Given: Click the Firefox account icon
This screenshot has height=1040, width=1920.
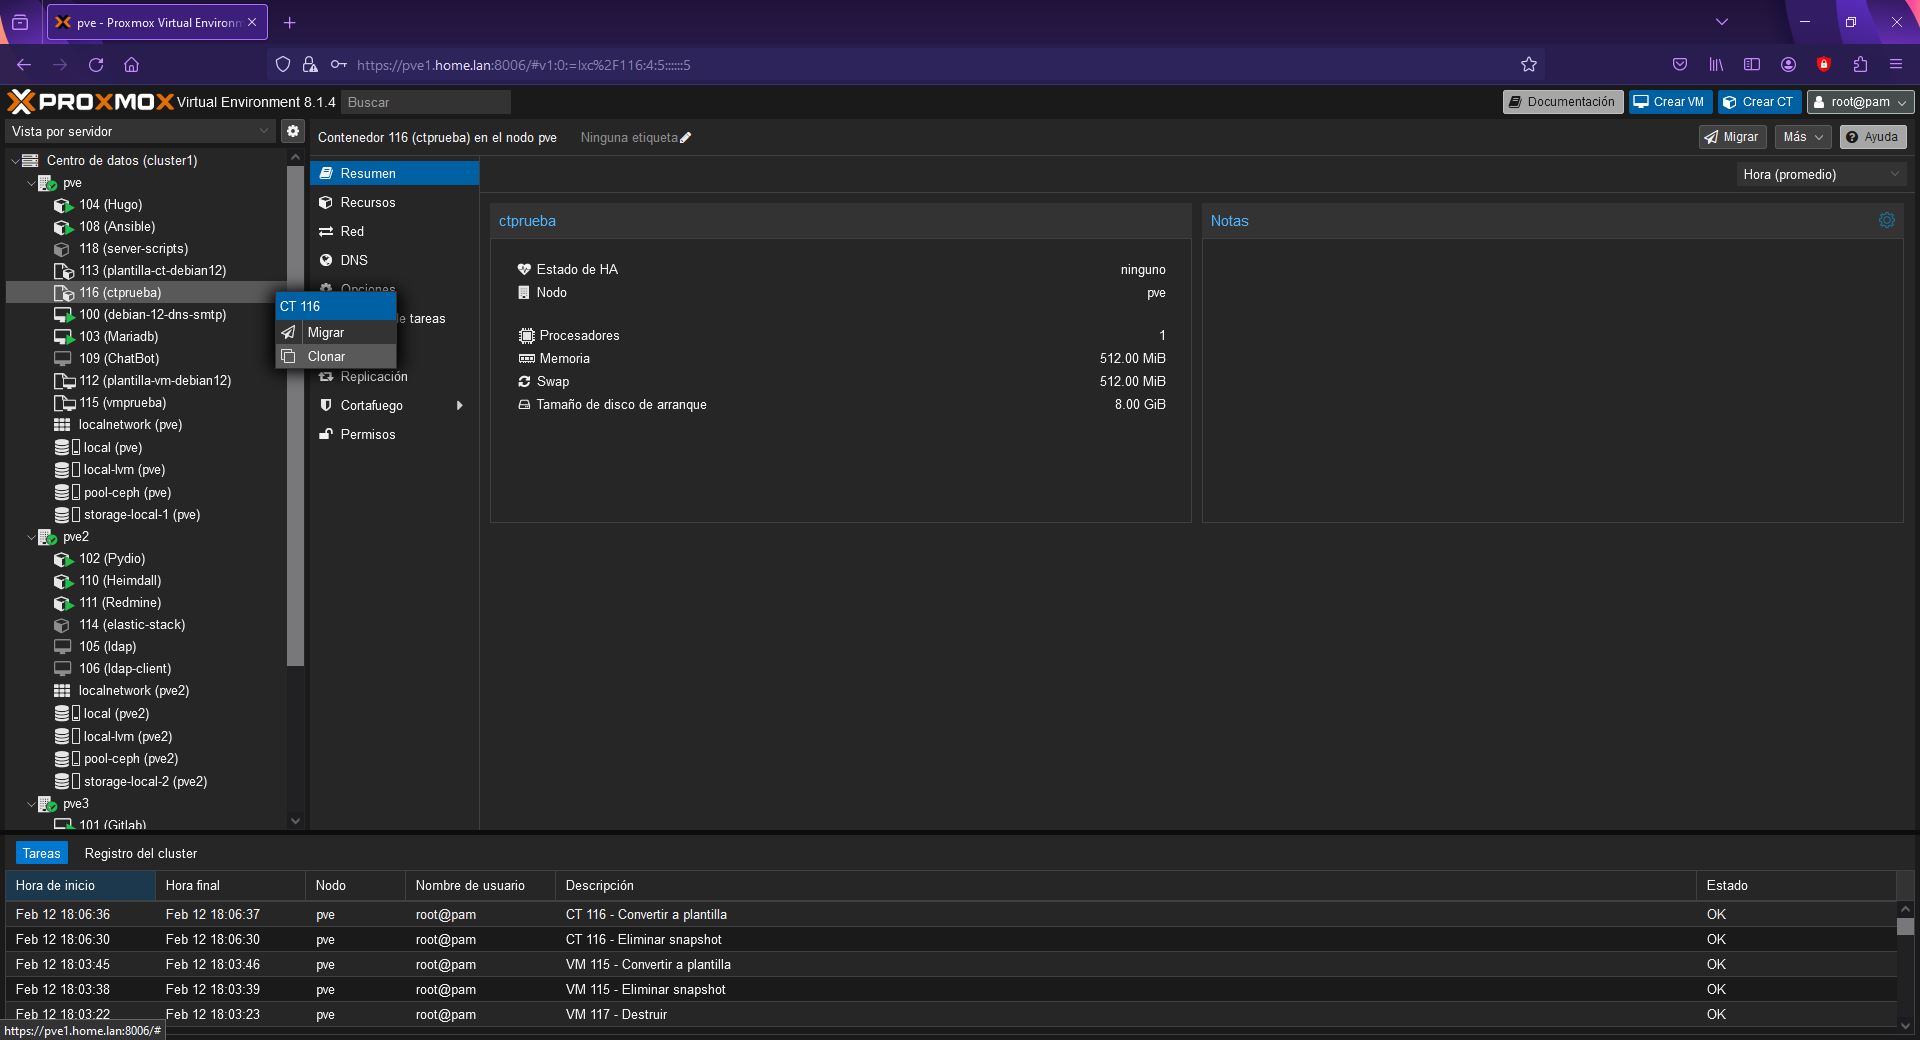Looking at the screenshot, I should (x=1788, y=65).
